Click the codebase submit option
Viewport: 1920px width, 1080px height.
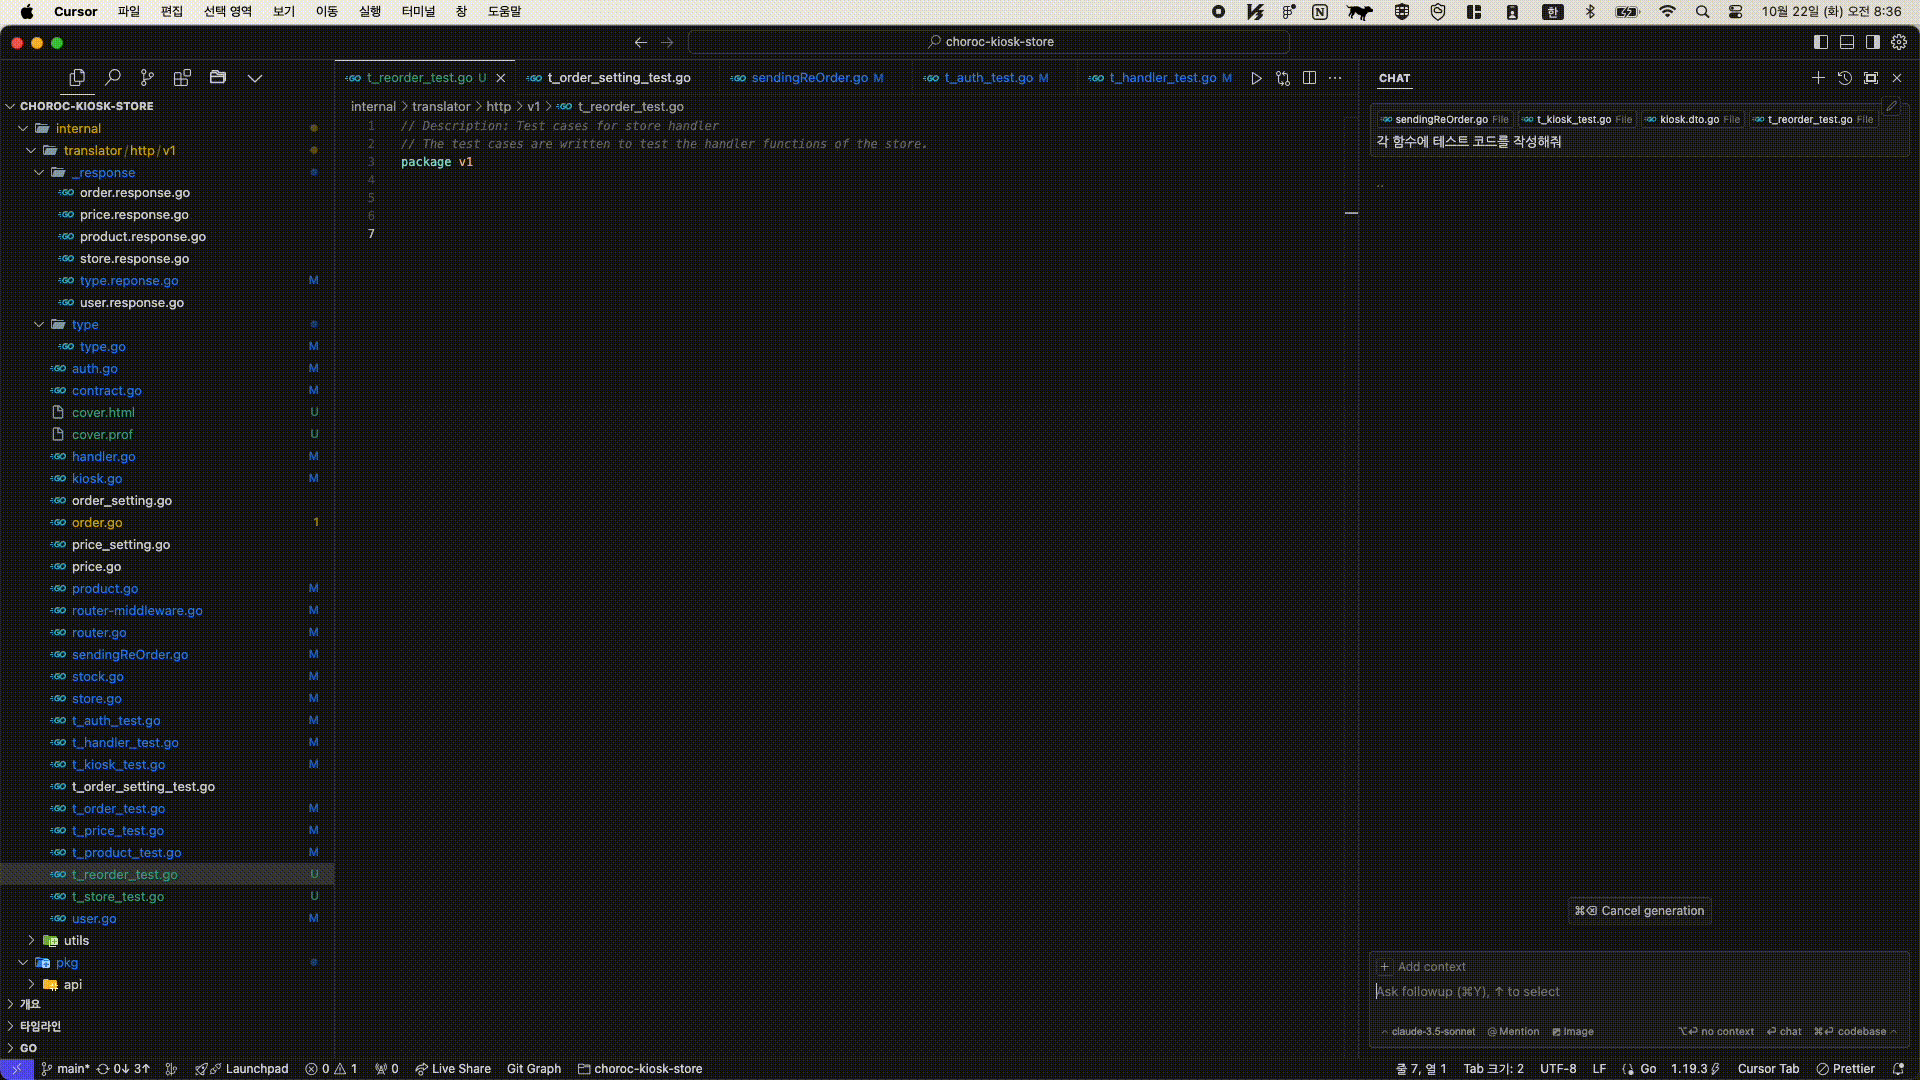tap(1855, 1032)
